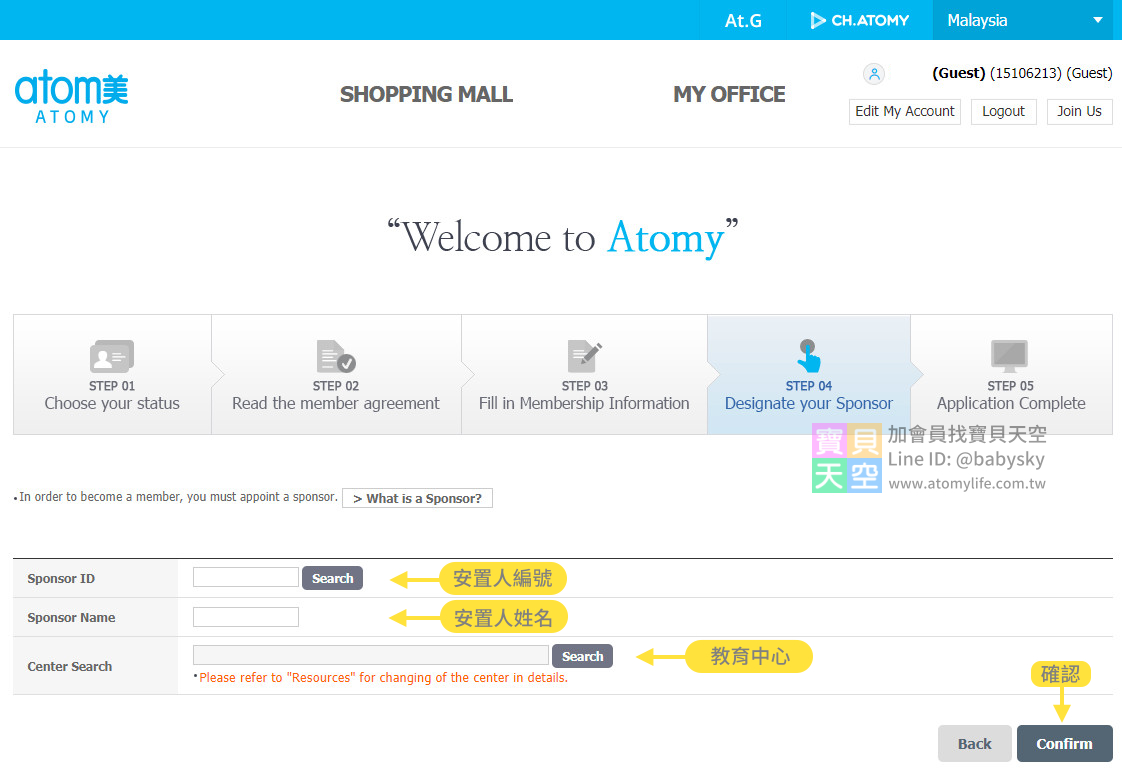
Task: Open the MY OFFICE menu
Action: (x=729, y=94)
